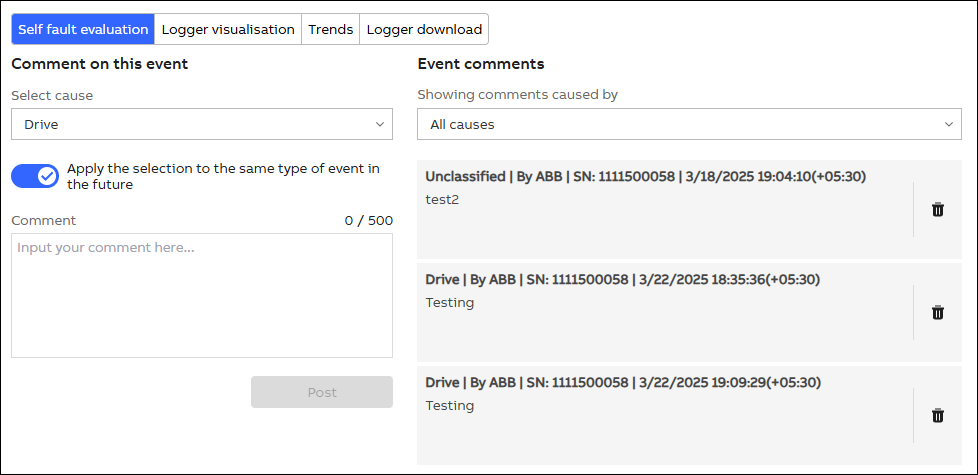Image resolution: width=978 pixels, height=475 pixels.
Task: Open the Select cause dropdown showing Drive
Action: [x=201, y=124]
